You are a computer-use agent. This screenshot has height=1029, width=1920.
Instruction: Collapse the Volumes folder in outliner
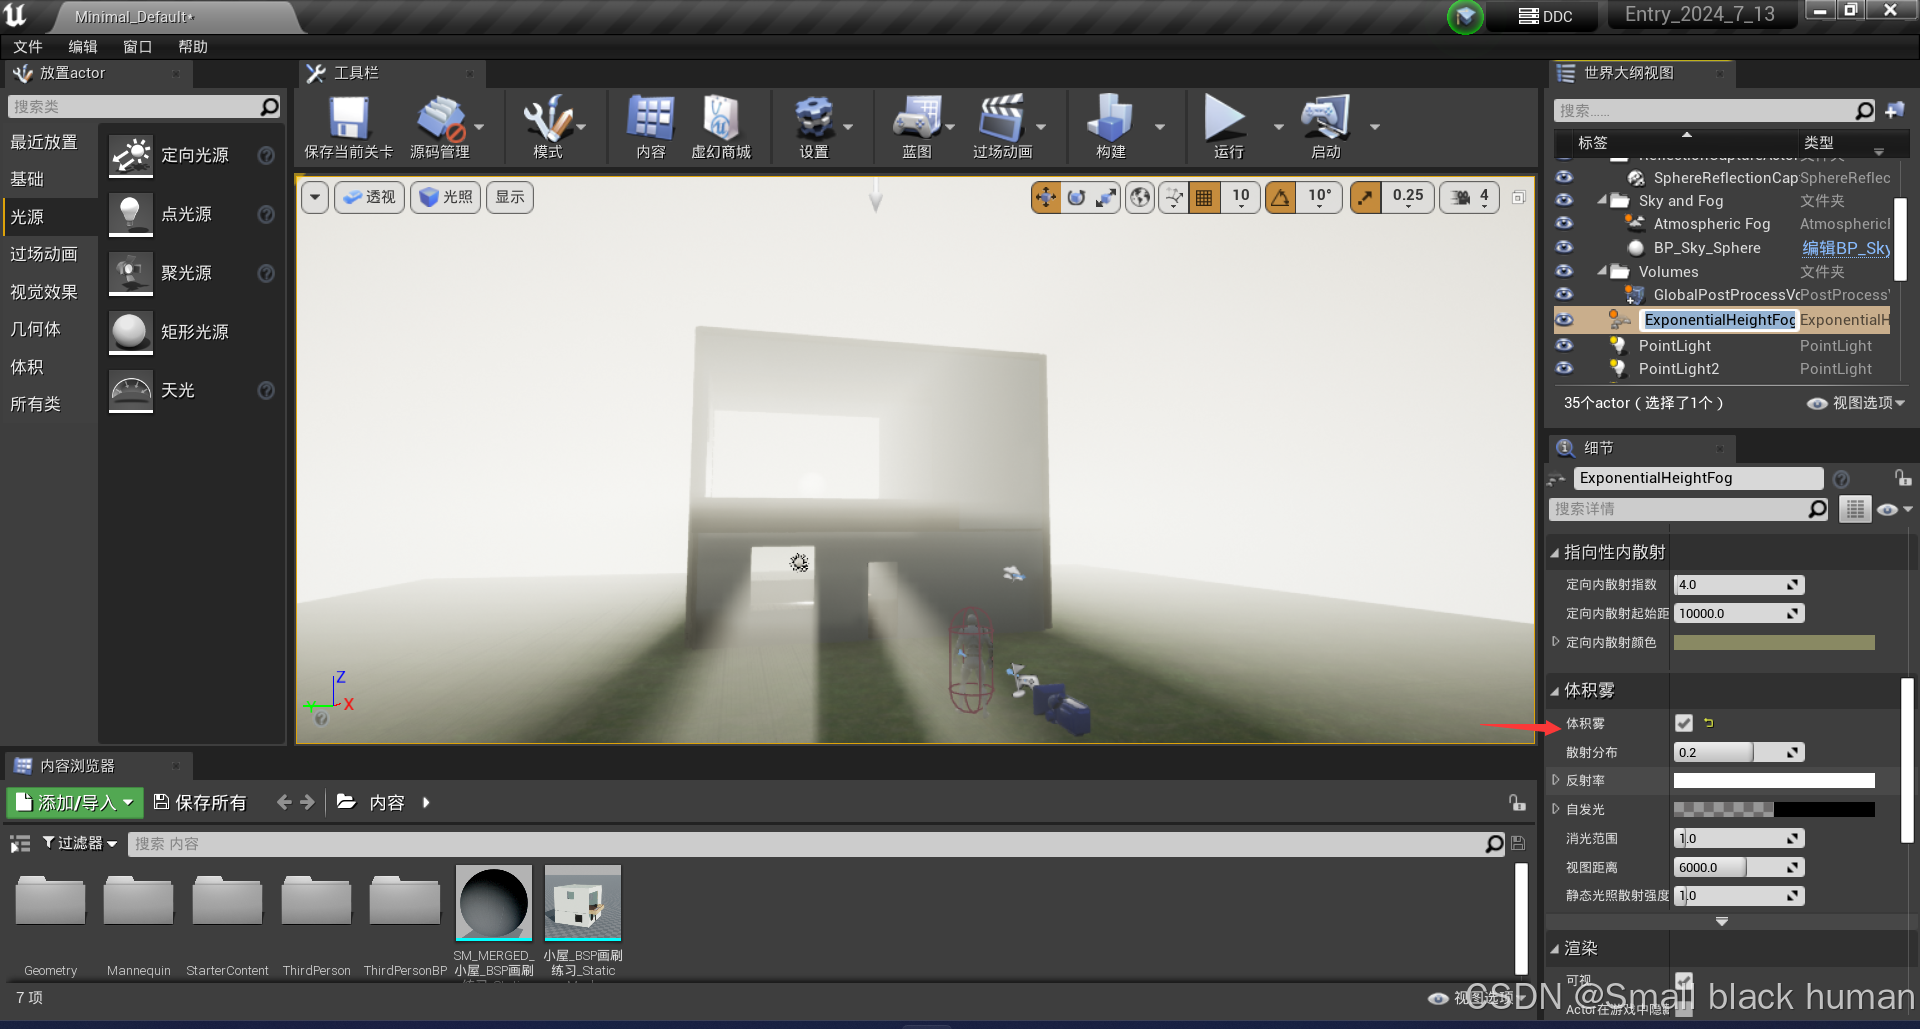(x=1602, y=272)
